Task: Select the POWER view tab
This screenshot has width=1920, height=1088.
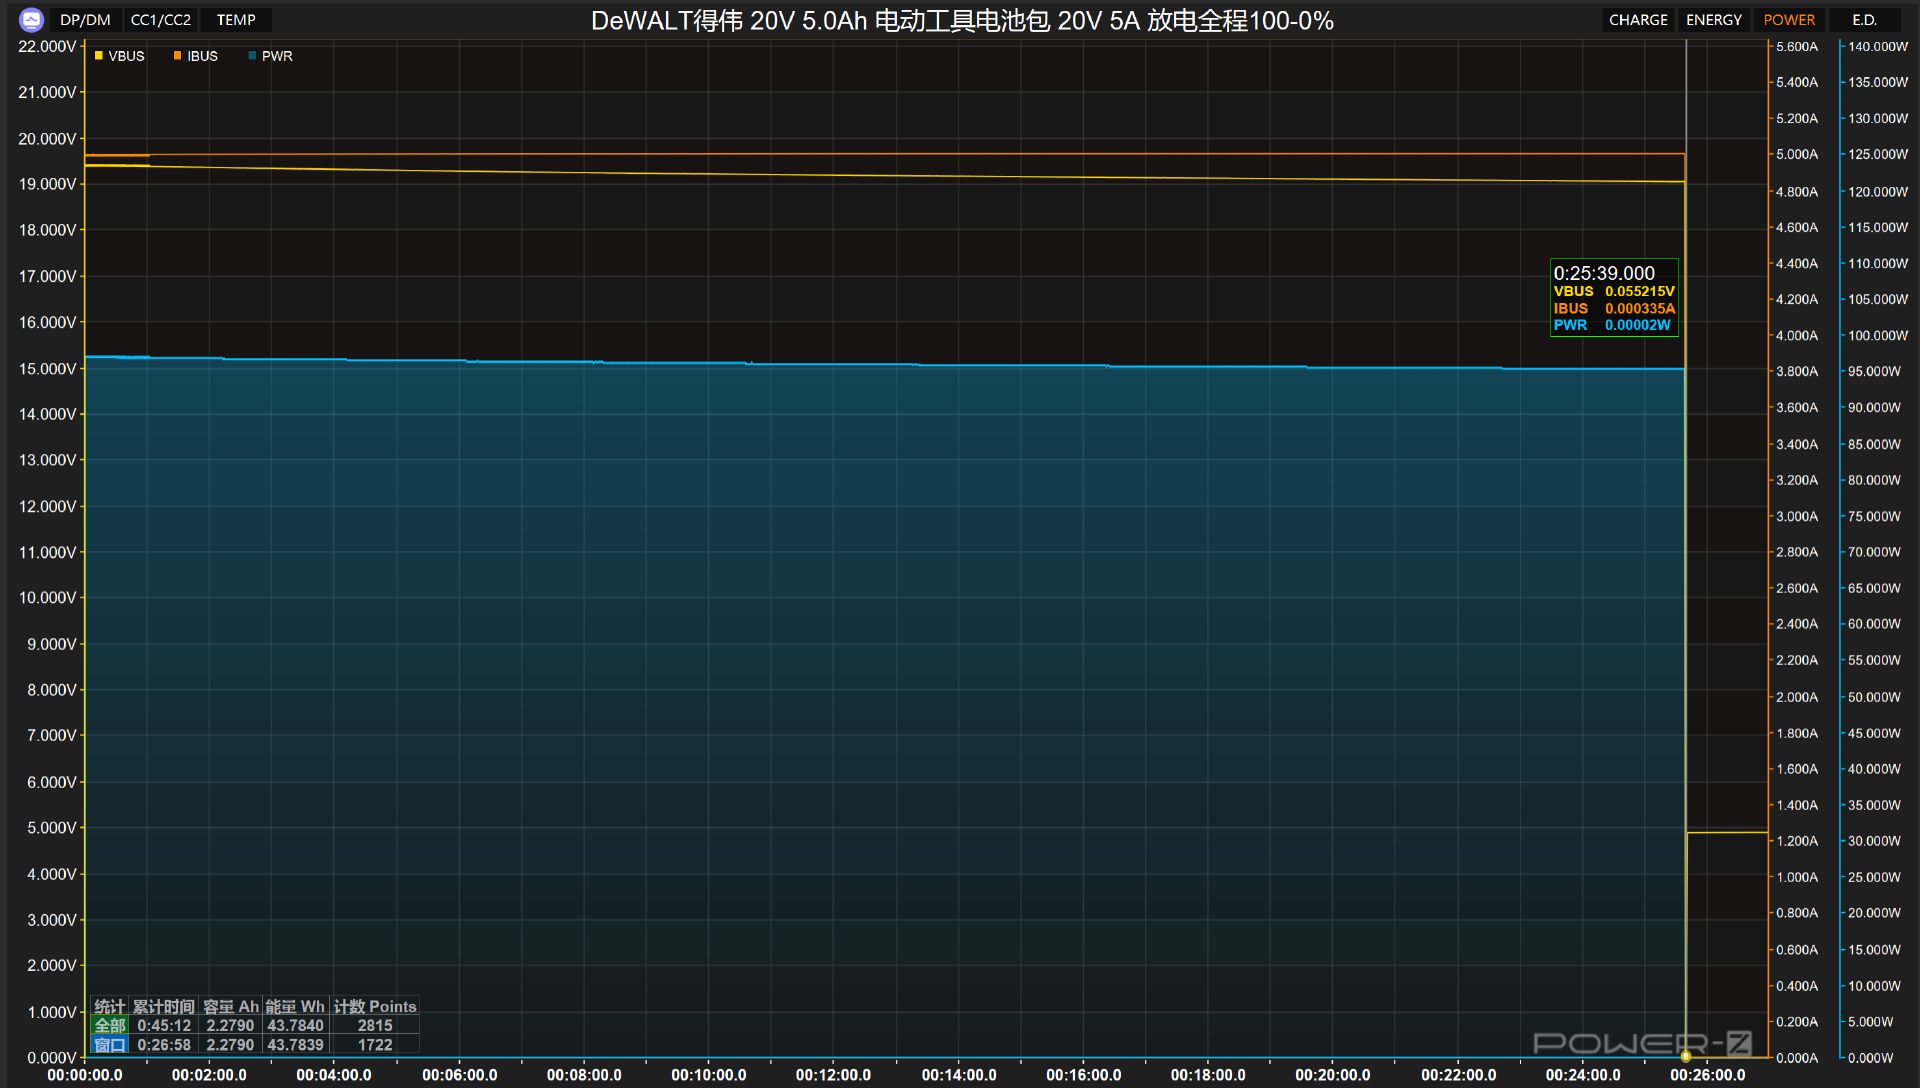Action: coord(1789,20)
